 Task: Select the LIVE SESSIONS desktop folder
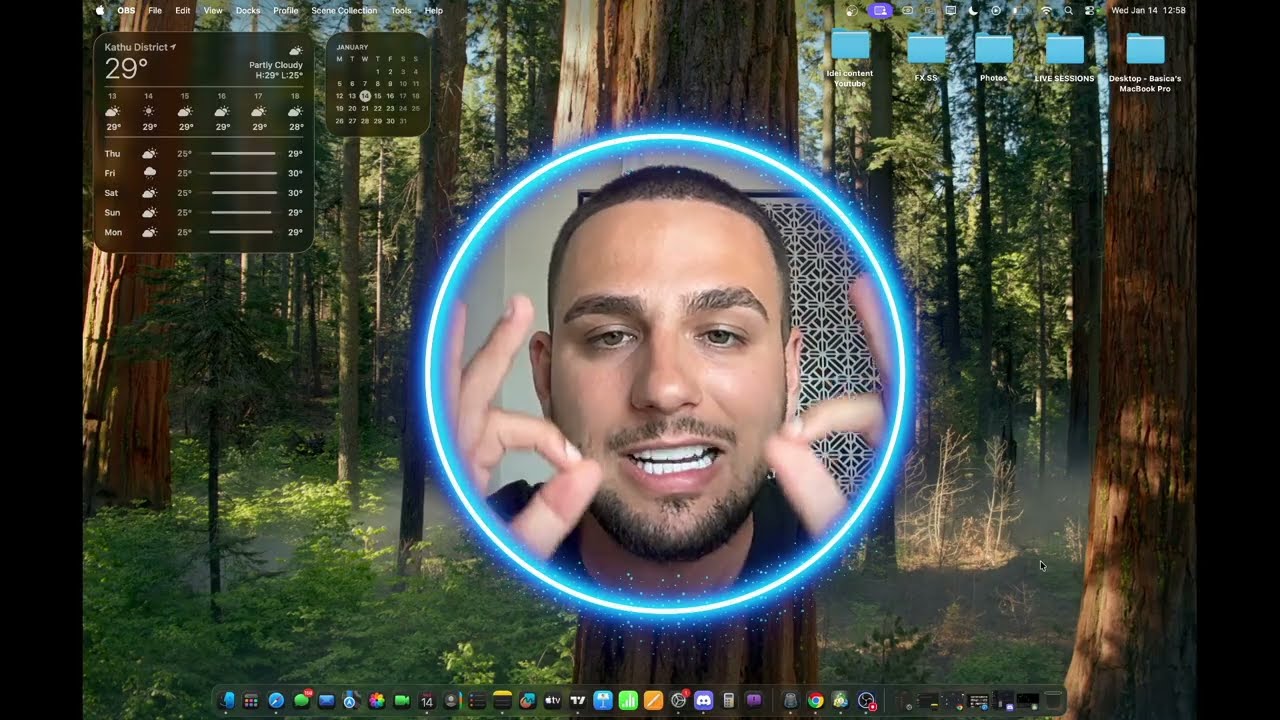click(x=1064, y=58)
